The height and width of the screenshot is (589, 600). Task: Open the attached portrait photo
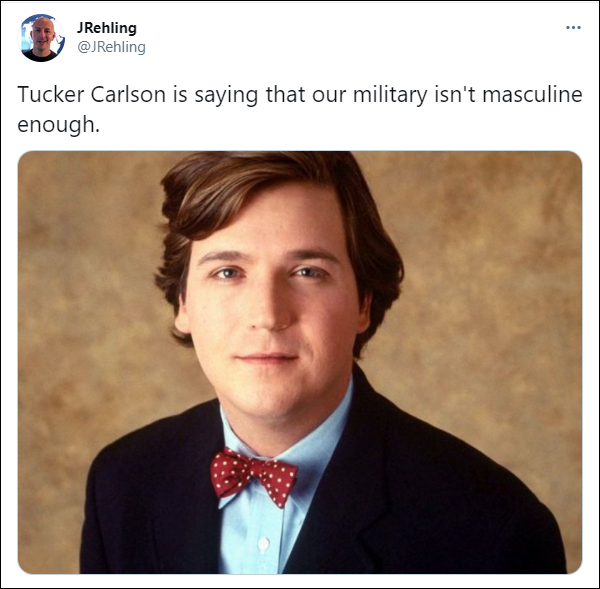(x=300, y=362)
